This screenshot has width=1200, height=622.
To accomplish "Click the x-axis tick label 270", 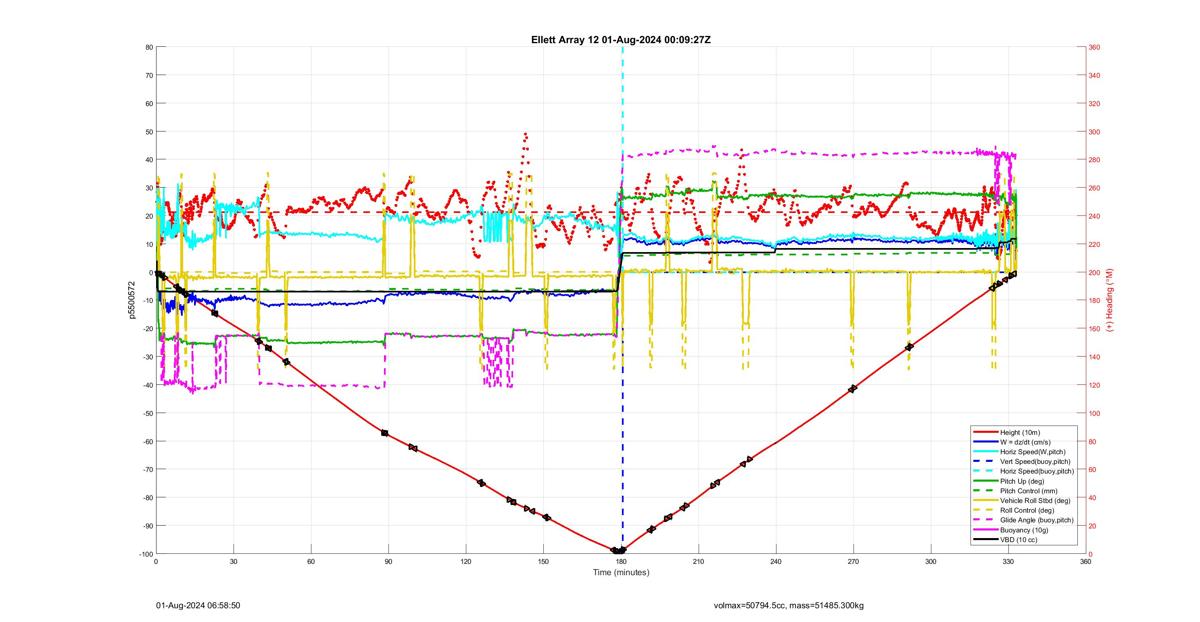I will tap(853, 562).
